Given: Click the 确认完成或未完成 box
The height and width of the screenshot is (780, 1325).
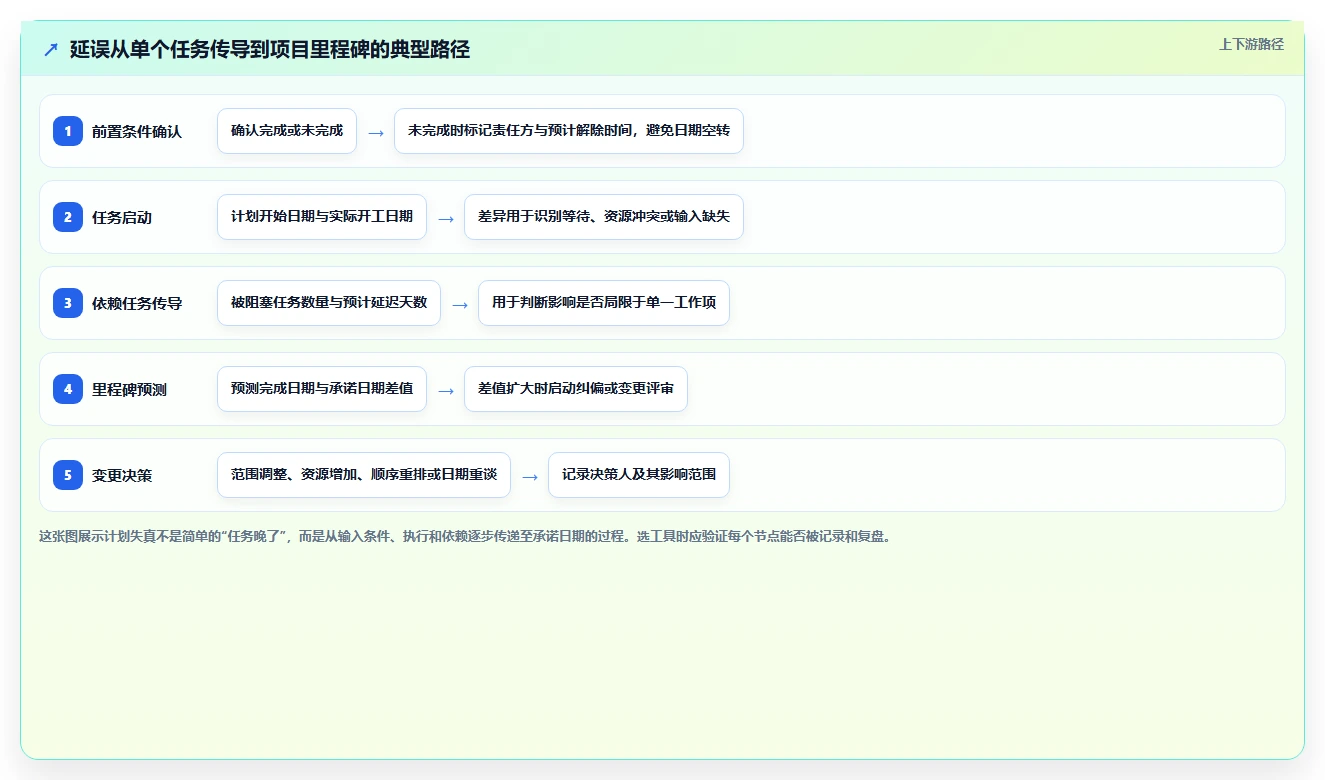Looking at the screenshot, I should [x=287, y=131].
